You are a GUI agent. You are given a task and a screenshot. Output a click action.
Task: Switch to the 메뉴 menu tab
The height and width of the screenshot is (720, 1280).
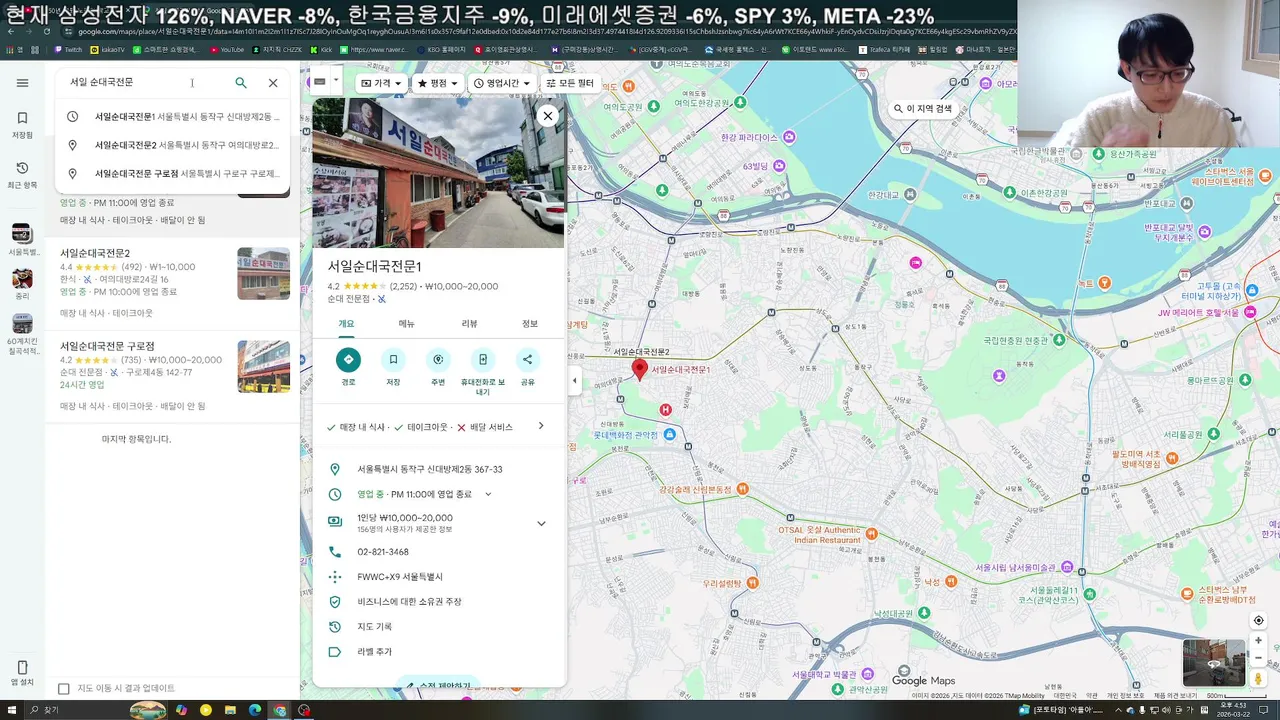(407, 324)
